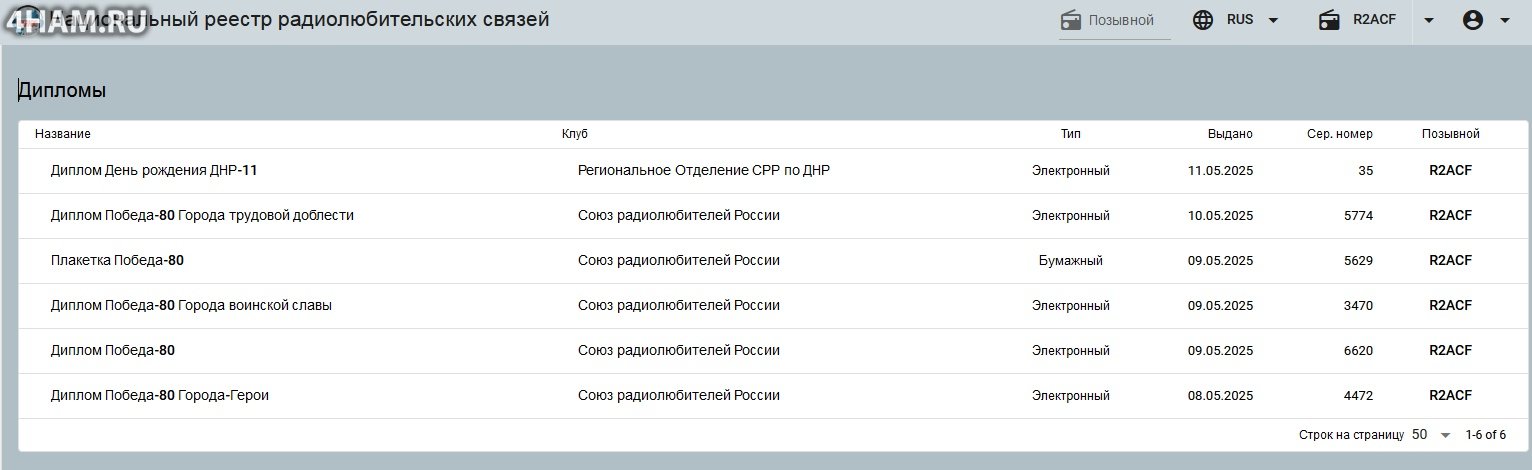This screenshot has width=1532, height=470.
Task: Click R2ACF callsign in the serial 5774 row
Action: tap(1450, 216)
